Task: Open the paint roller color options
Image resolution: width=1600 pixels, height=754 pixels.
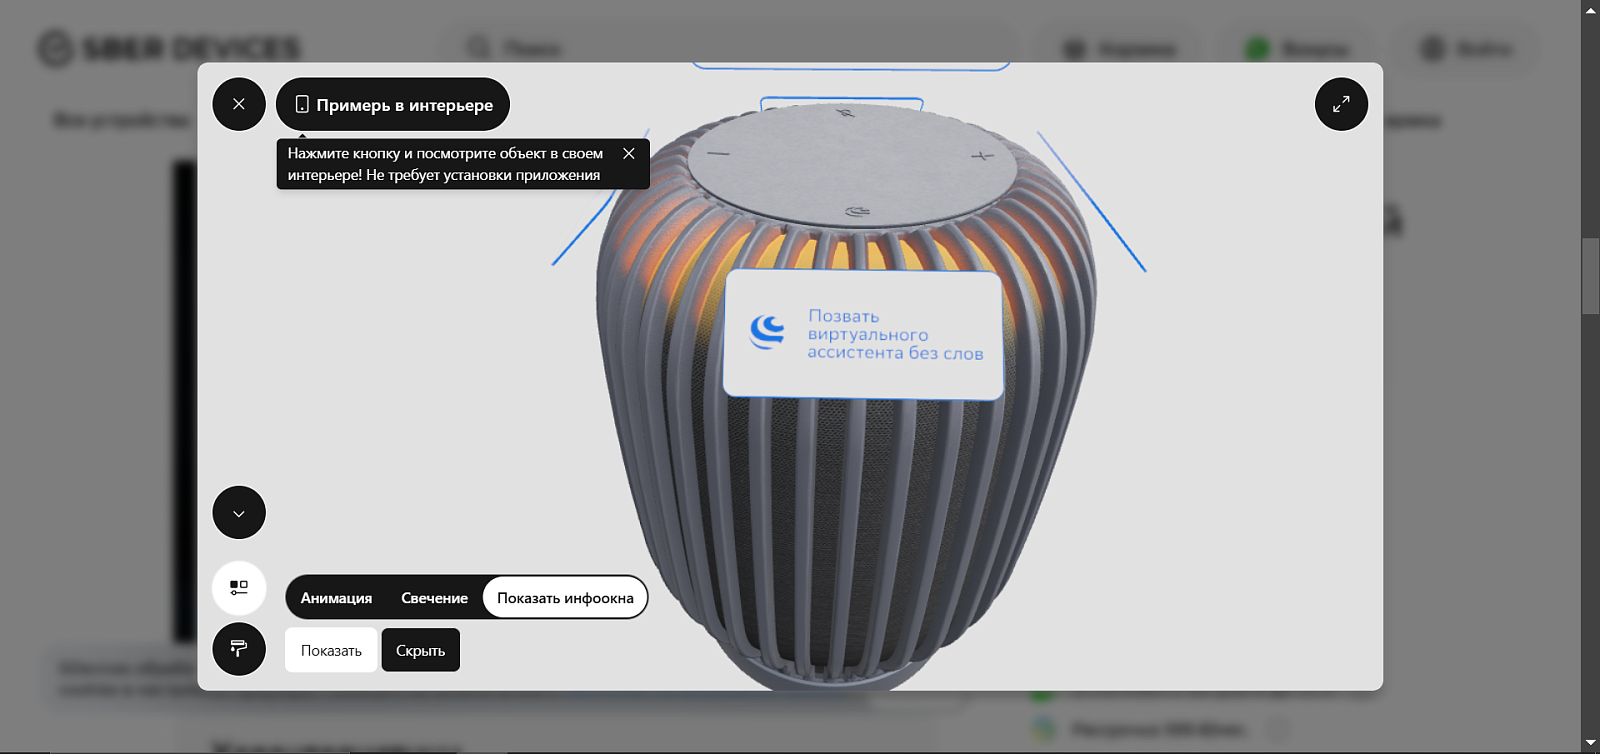Action: pos(239,649)
